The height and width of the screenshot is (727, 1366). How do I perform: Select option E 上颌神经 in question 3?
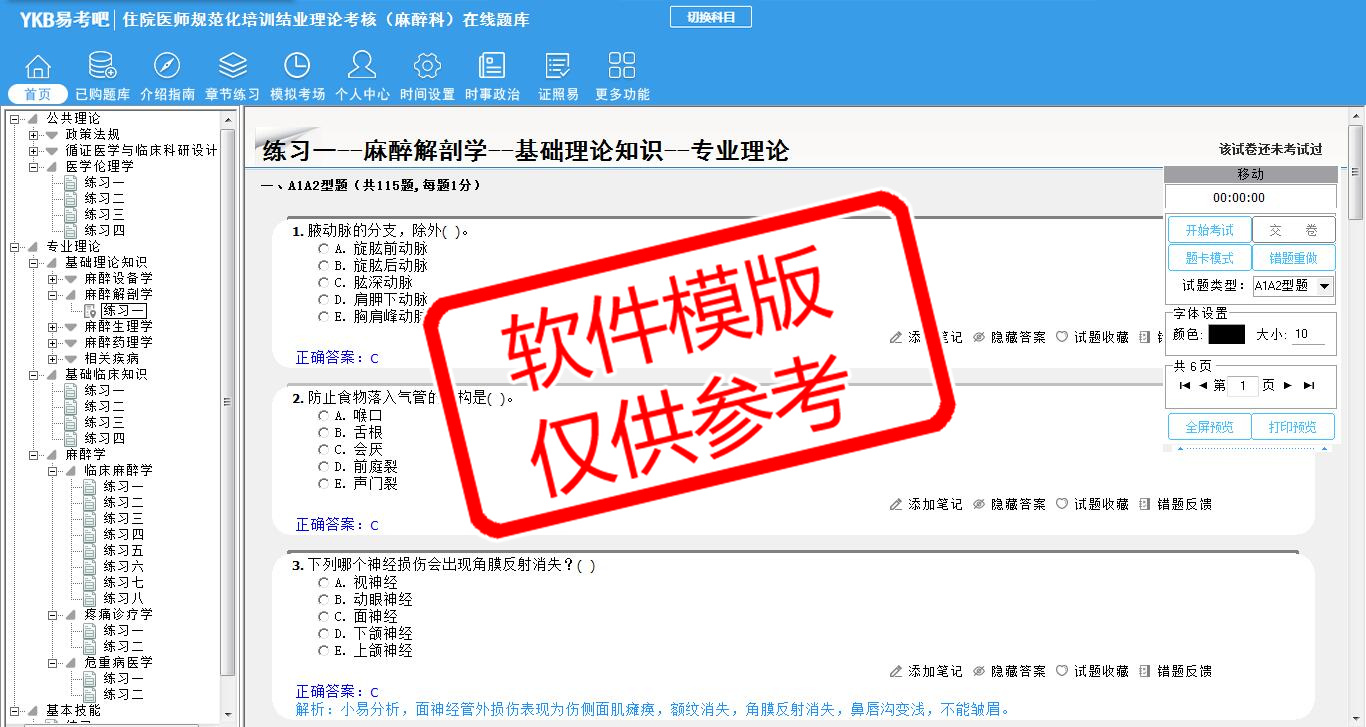coord(324,651)
